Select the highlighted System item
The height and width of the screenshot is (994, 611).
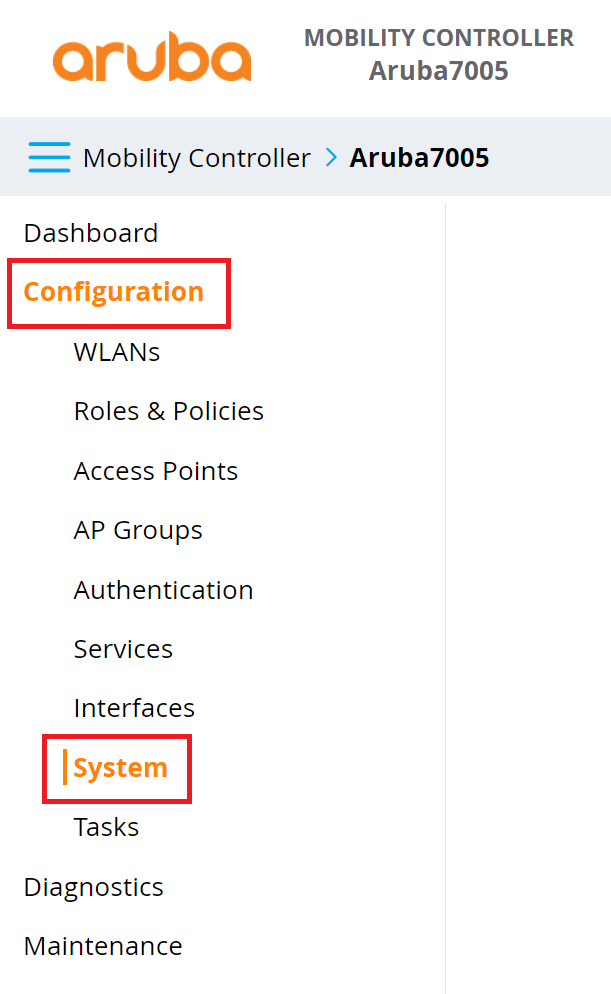pyautogui.click(x=120, y=768)
